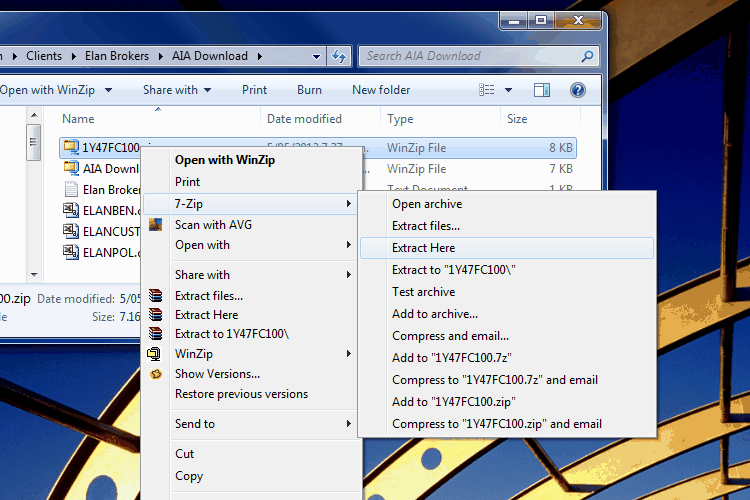Select Add to "1Y47FC100.7z"
750x500 pixels.
tap(452, 358)
